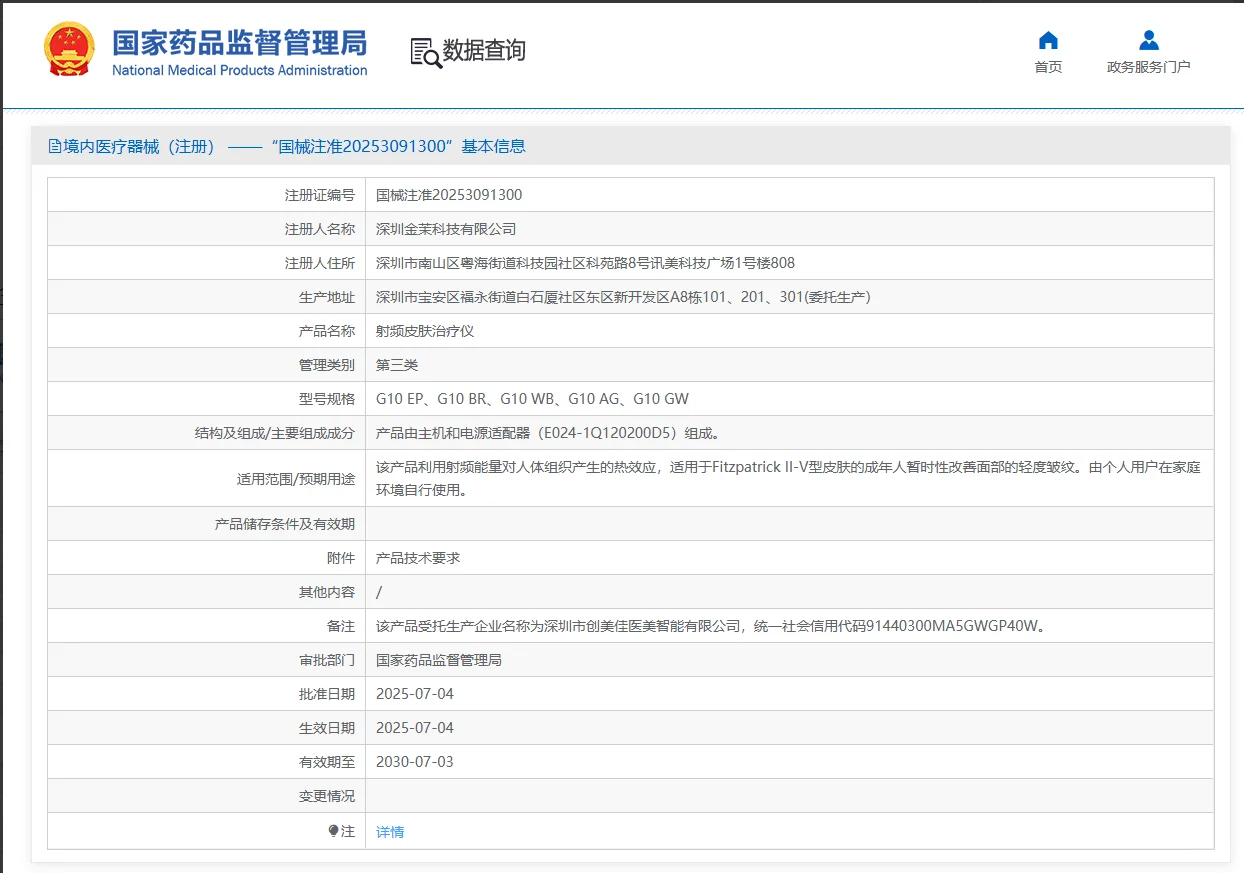Select the 有效期至 cell showing 2030-07-03
The height and width of the screenshot is (873, 1244).
point(413,761)
